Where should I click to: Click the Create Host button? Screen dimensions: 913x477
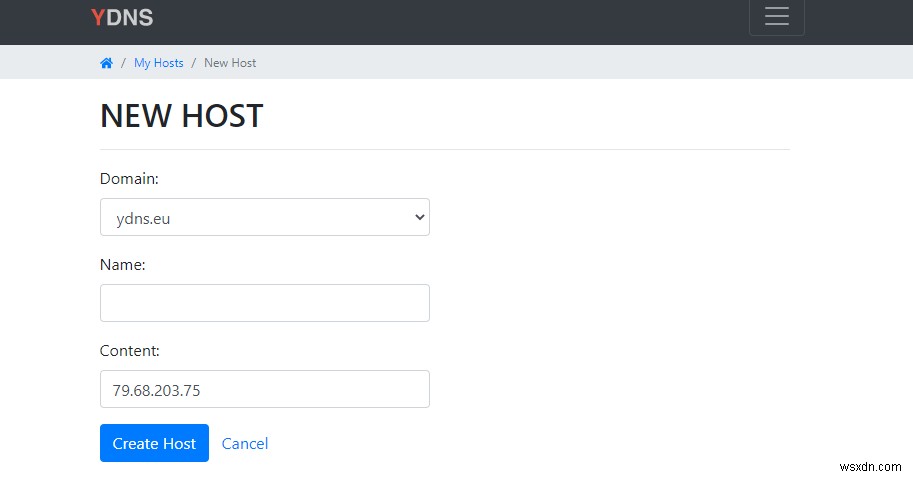(x=154, y=443)
